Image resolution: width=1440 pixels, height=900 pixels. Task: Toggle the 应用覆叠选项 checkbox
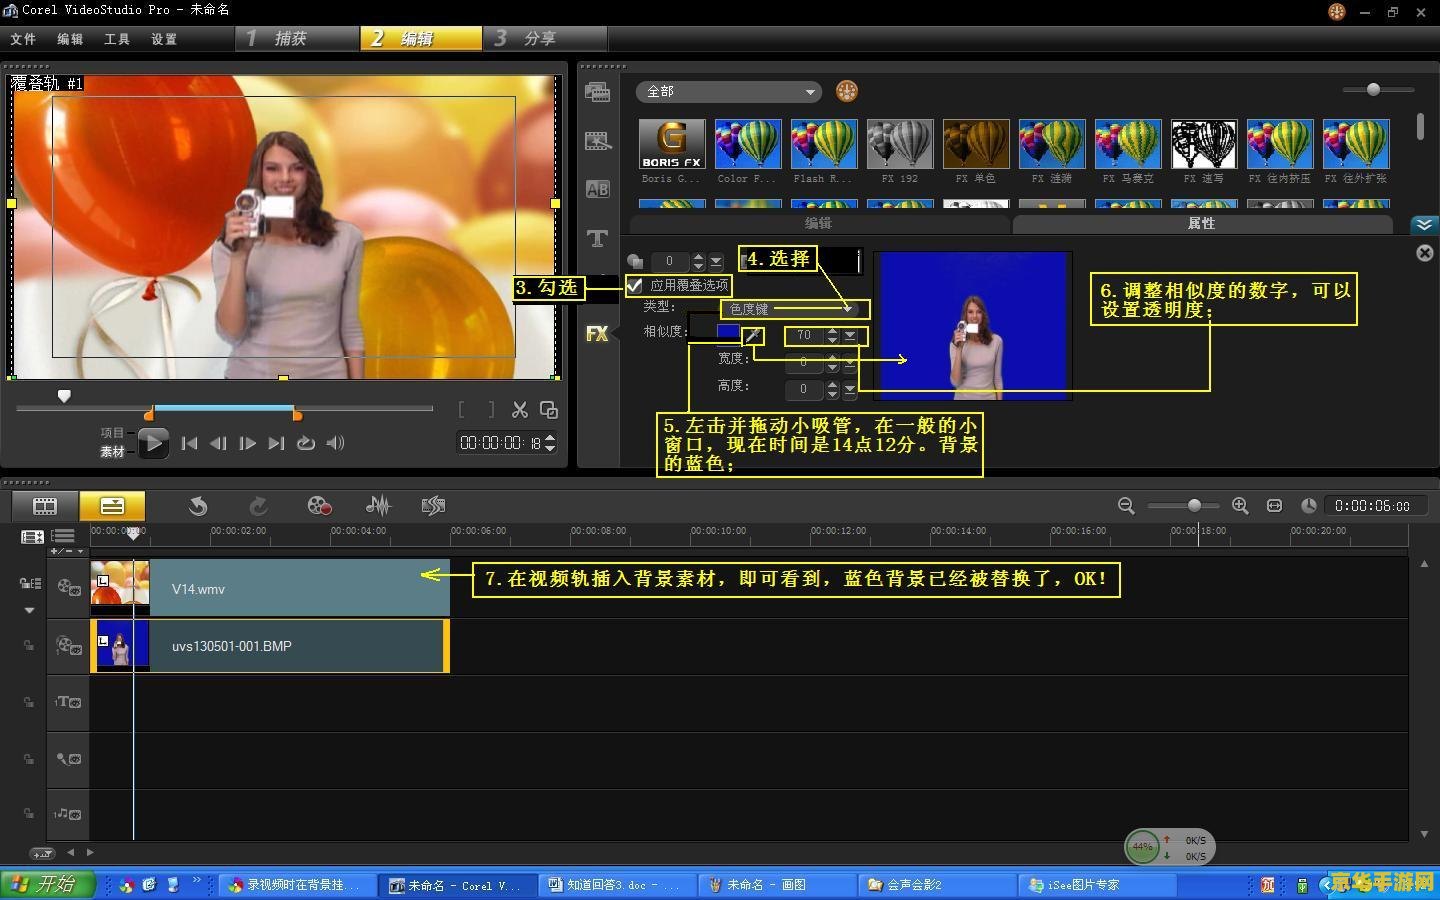click(634, 286)
